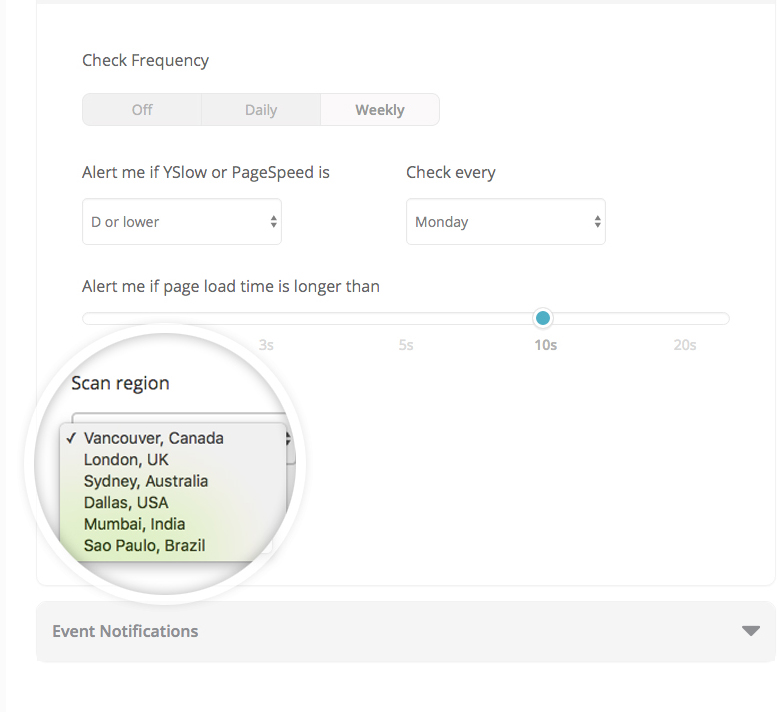
Task: Choose London, UK scan region
Action: coord(126,460)
